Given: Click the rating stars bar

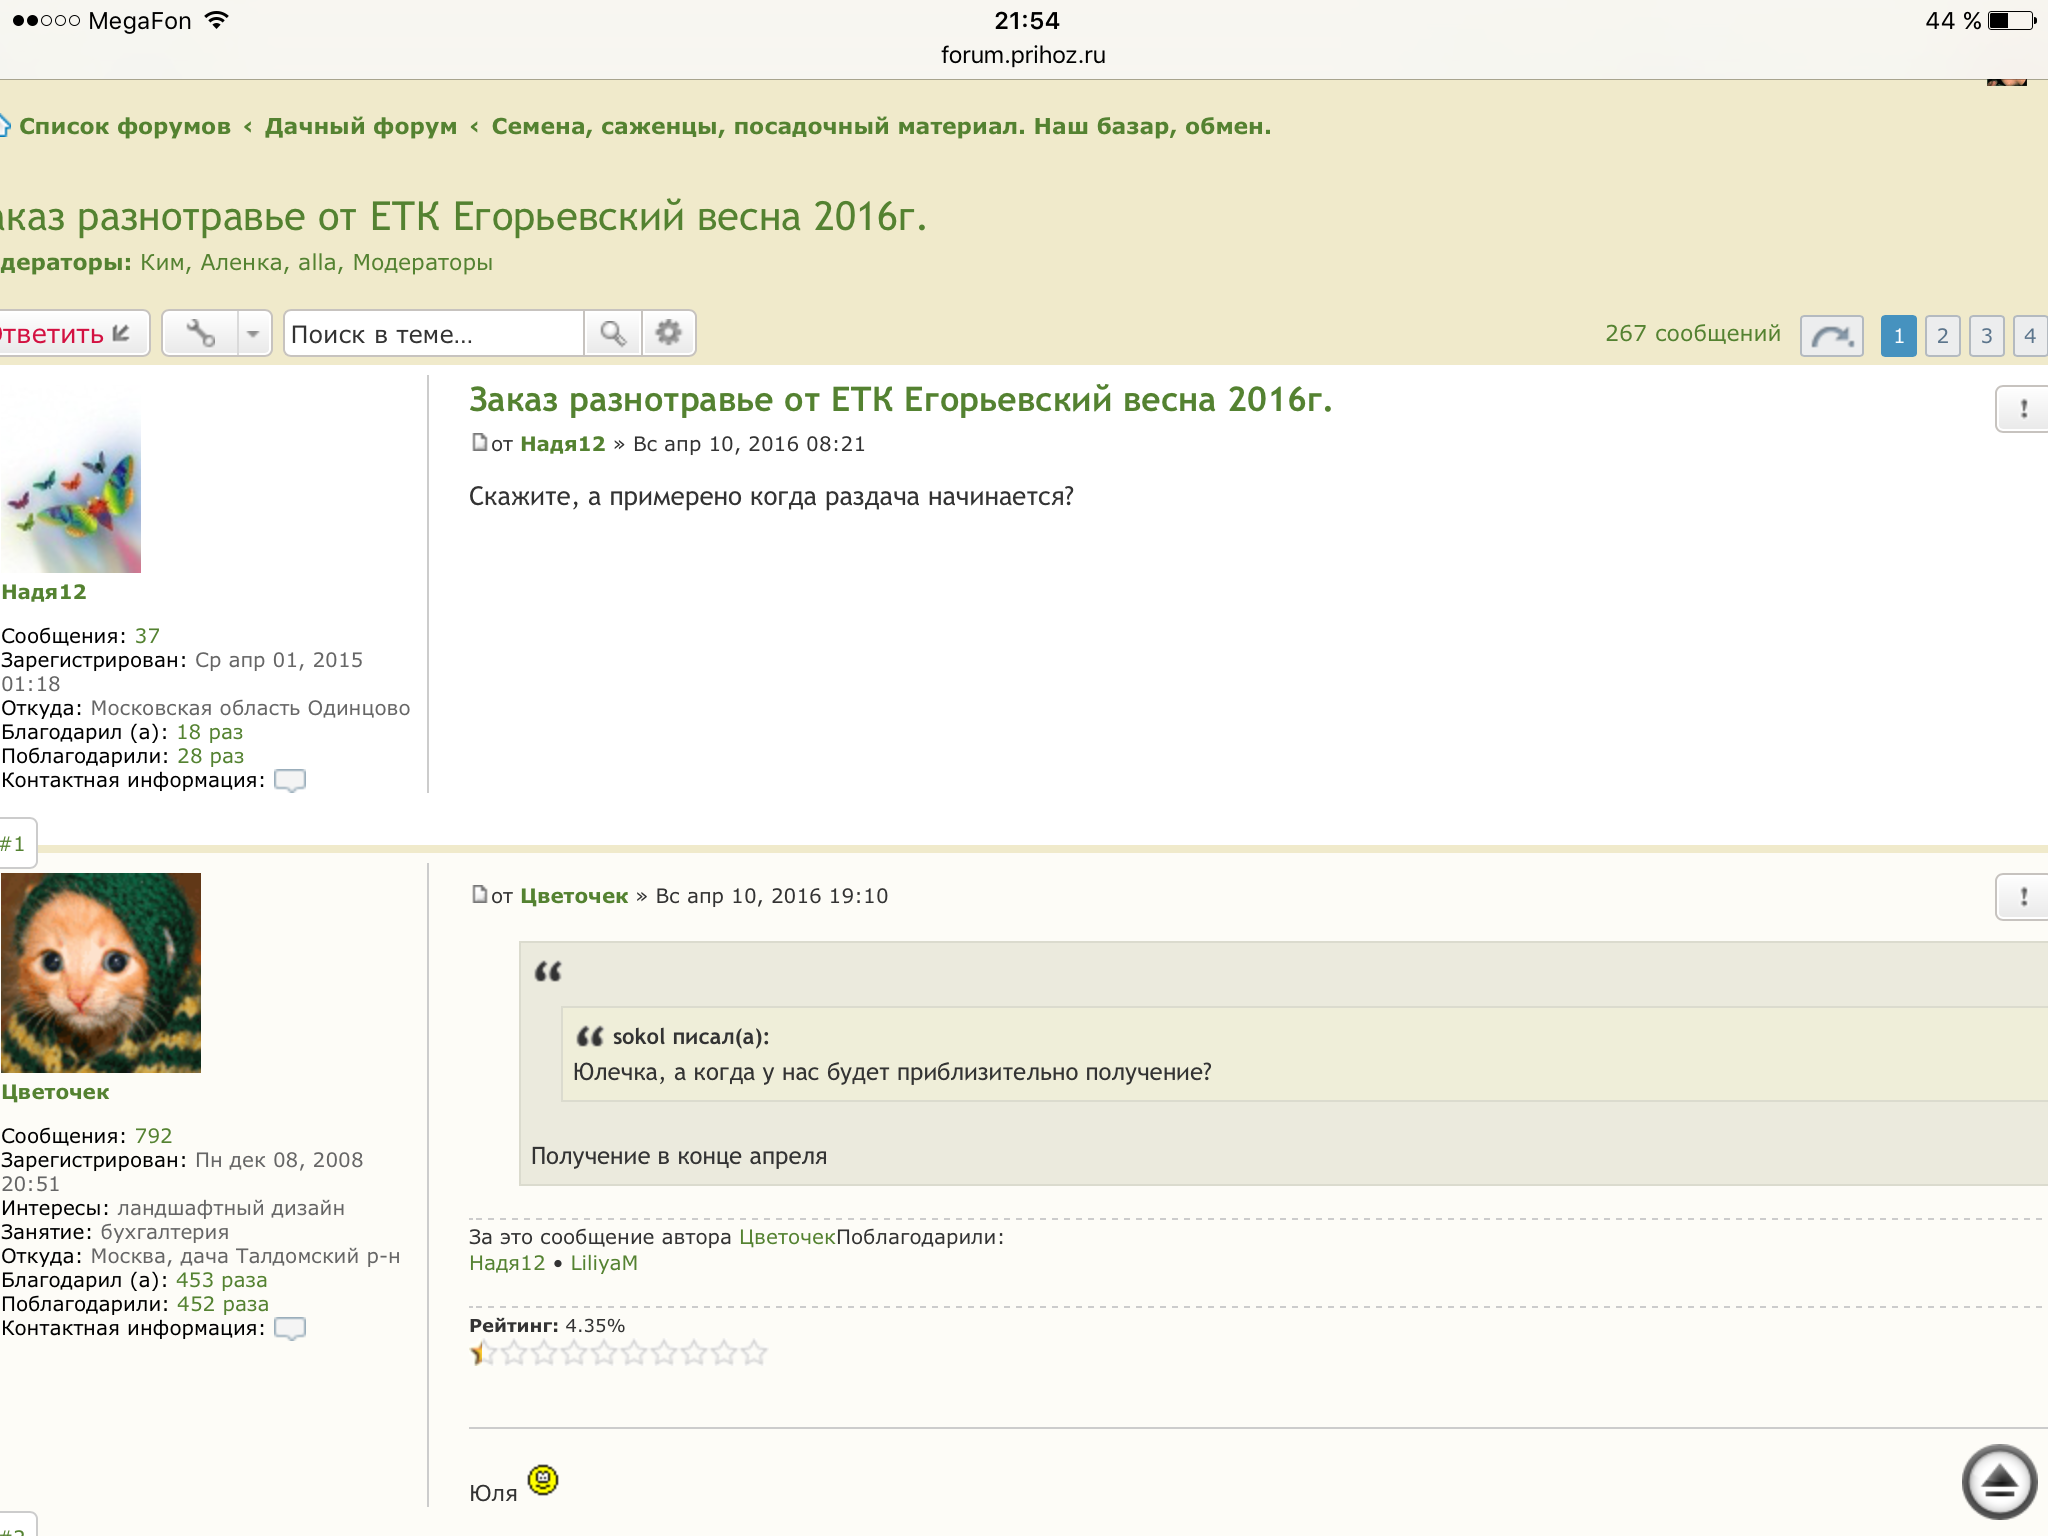Looking at the screenshot, I should click(x=619, y=1354).
